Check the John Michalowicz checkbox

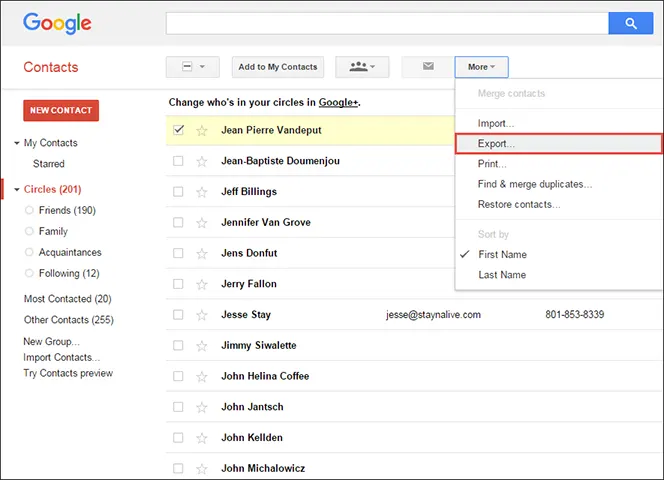click(178, 468)
